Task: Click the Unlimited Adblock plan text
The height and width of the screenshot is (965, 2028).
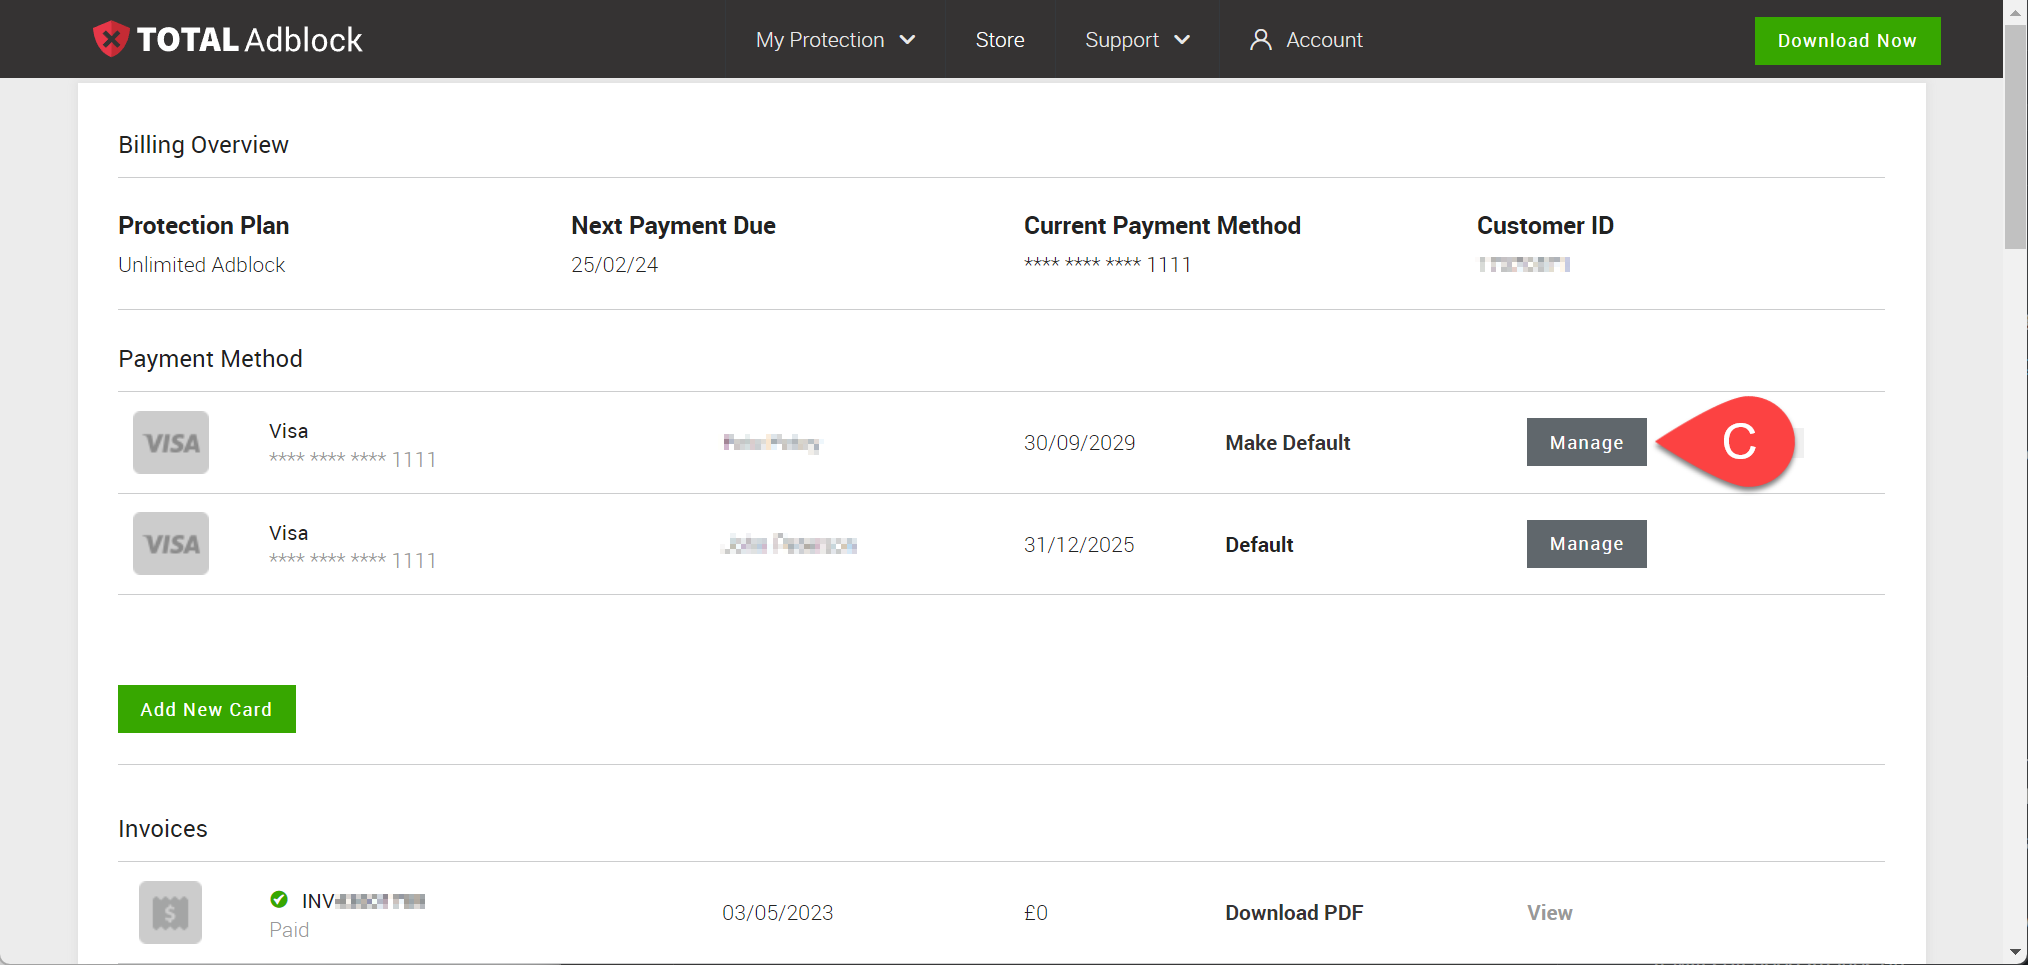Action: coord(202,264)
